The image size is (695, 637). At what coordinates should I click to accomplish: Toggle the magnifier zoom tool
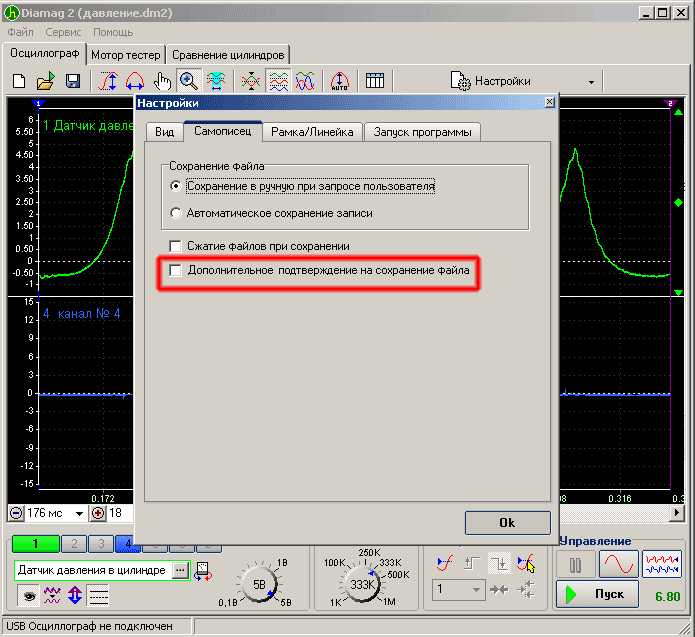189,81
